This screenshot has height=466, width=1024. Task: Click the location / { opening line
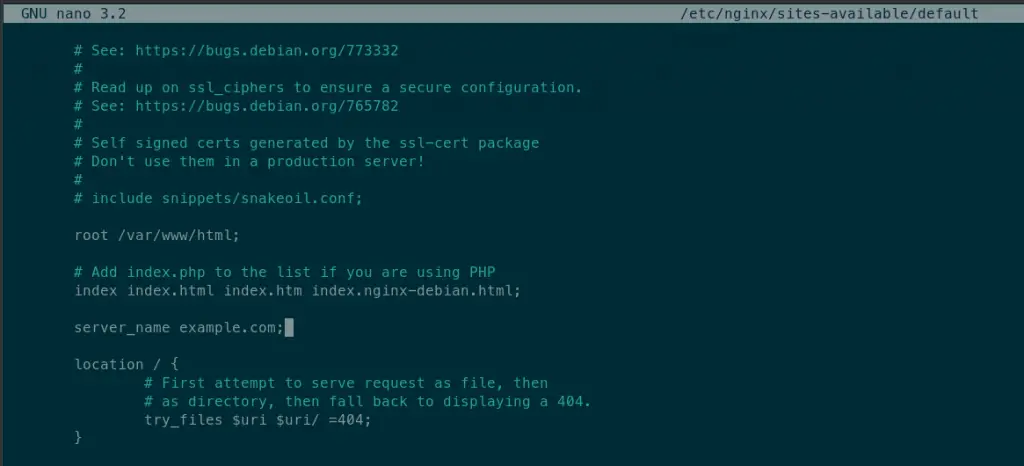click(x=127, y=364)
